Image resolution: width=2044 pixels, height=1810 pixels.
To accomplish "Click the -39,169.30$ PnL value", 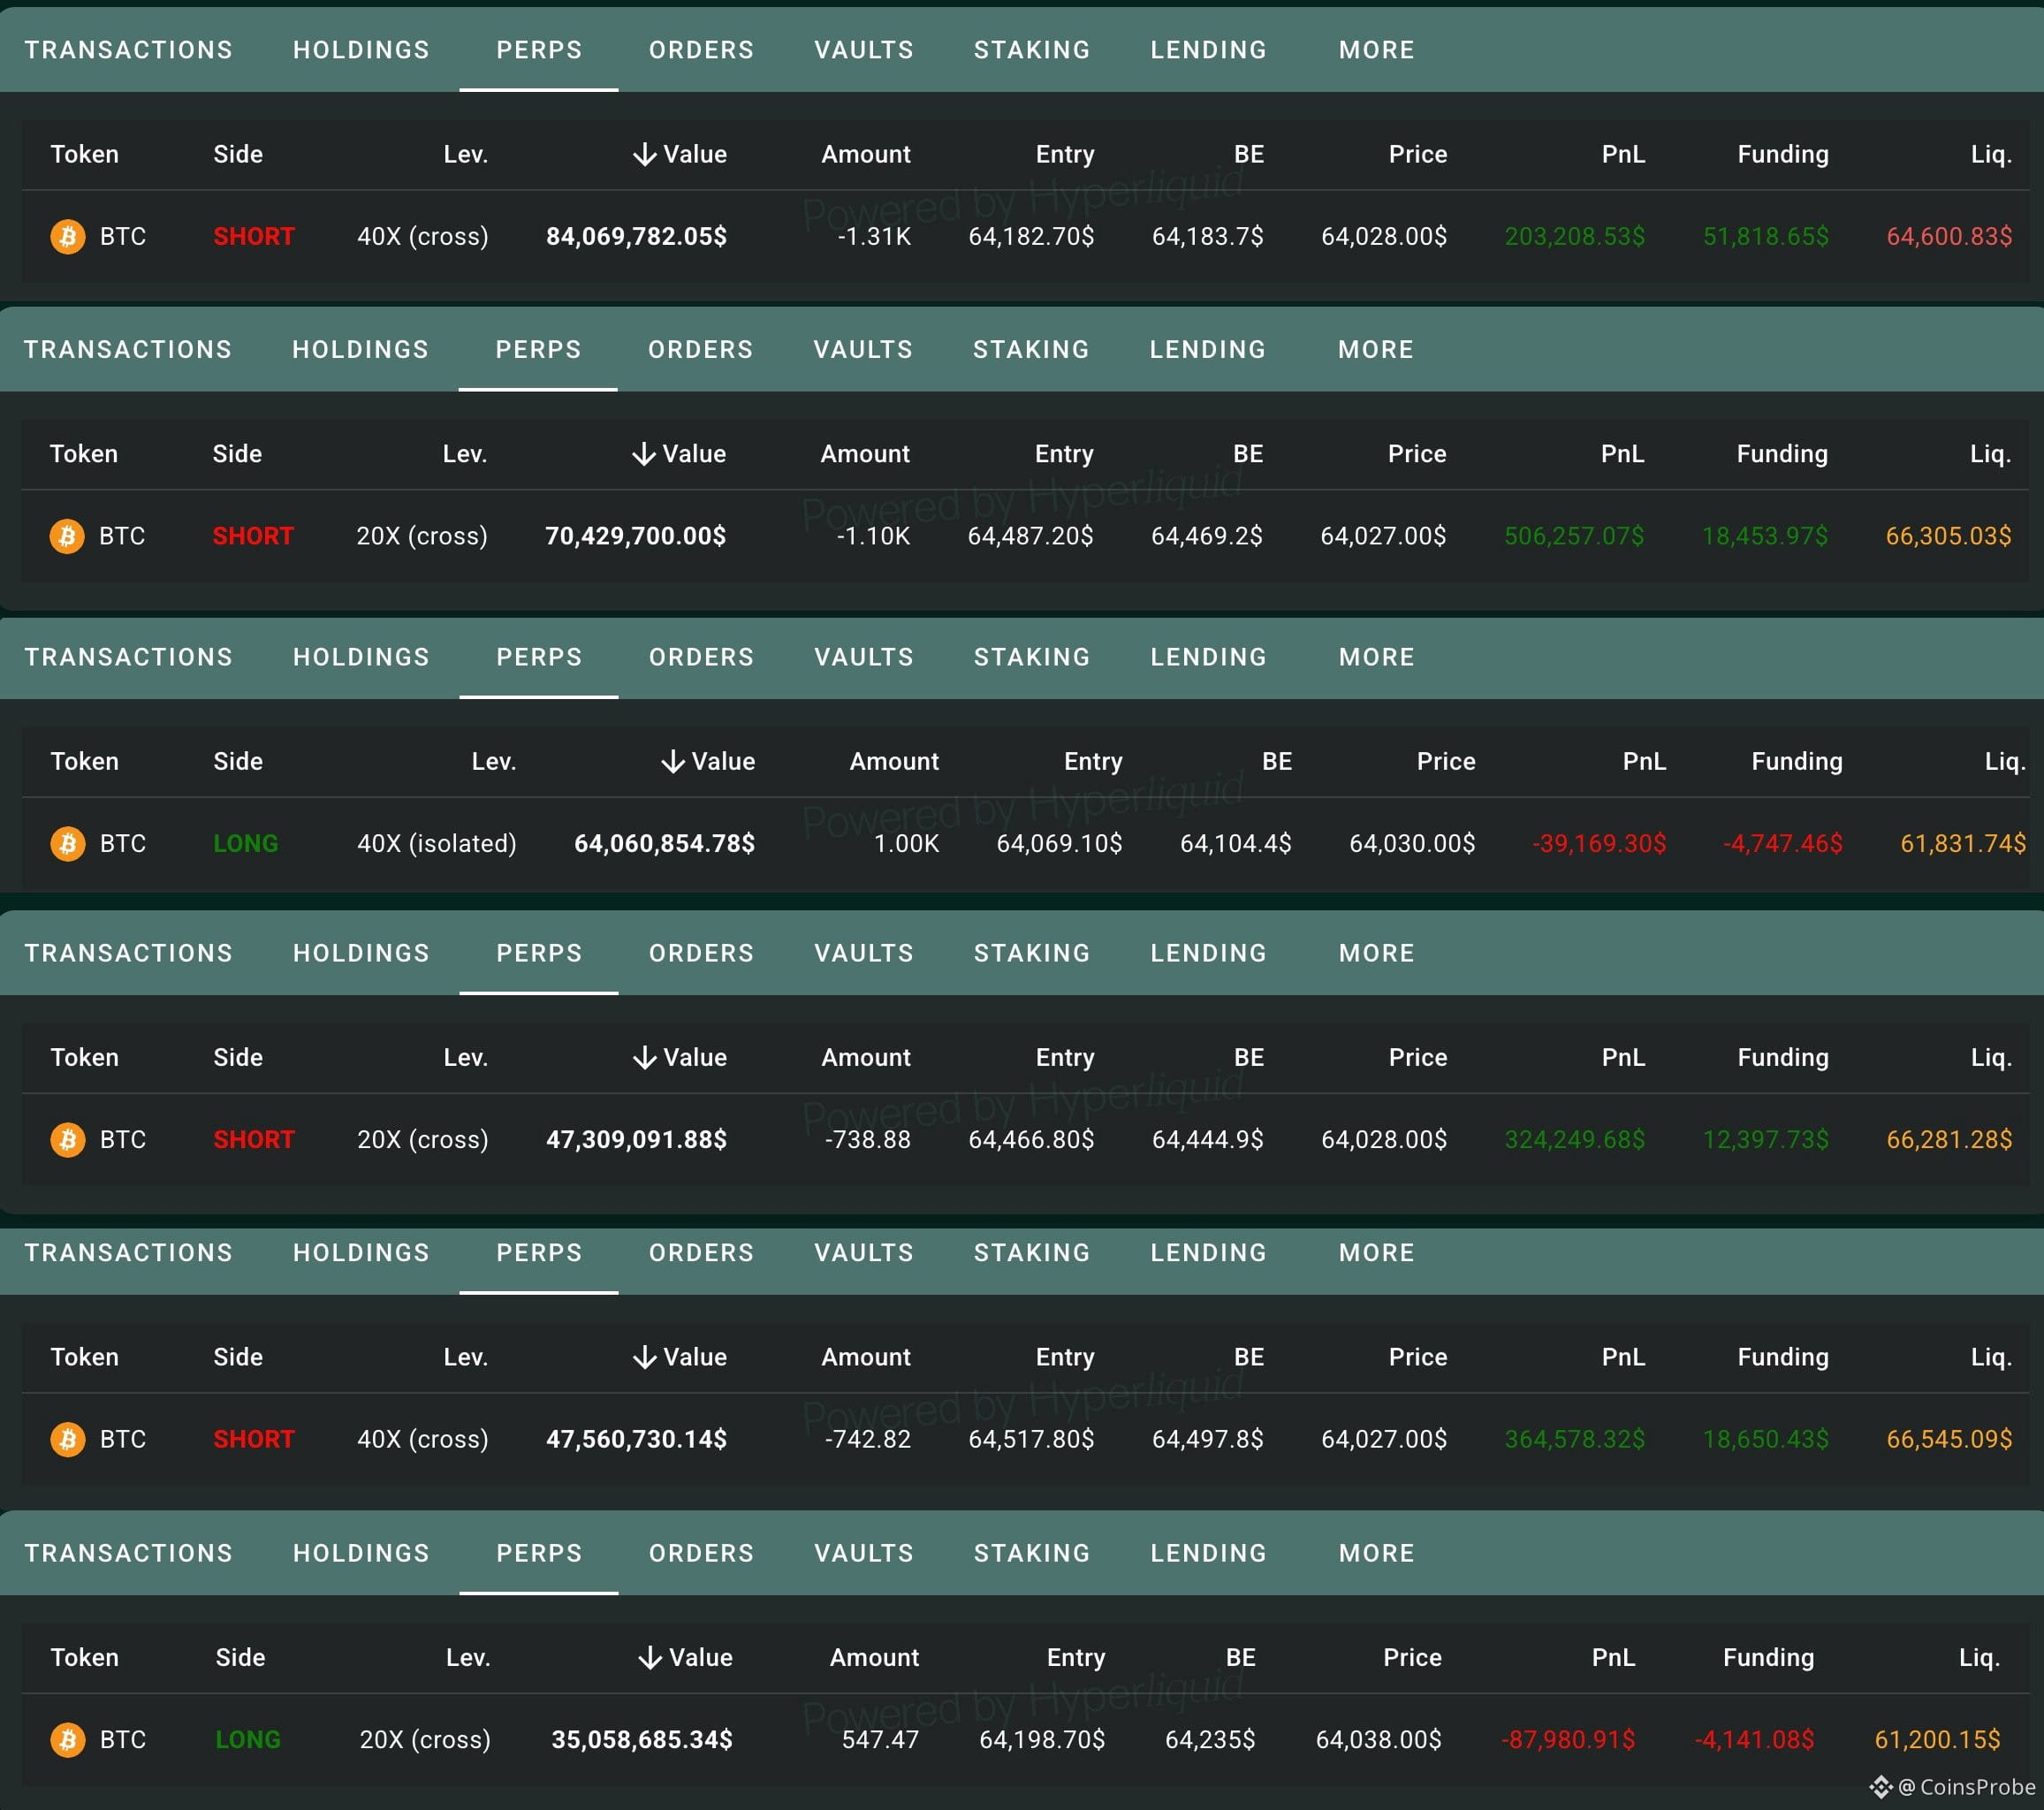I will [1599, 844].
